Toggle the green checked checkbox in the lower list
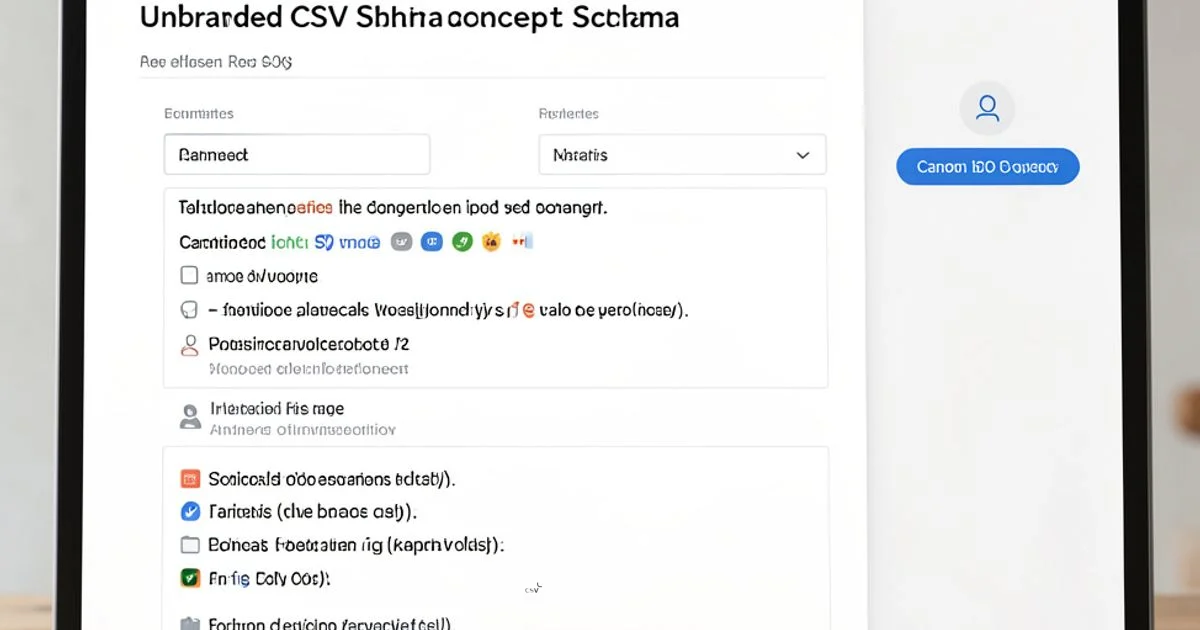This screenshot has height=630, width=1200. click(x=190, y=577)
